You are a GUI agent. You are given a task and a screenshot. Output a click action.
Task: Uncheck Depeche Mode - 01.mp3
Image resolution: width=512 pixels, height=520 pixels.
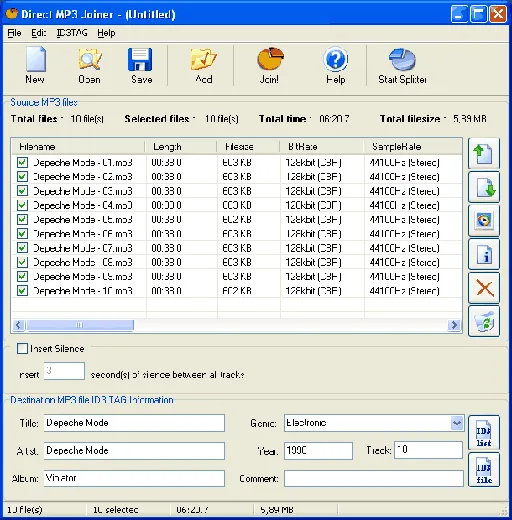(22, 162)
